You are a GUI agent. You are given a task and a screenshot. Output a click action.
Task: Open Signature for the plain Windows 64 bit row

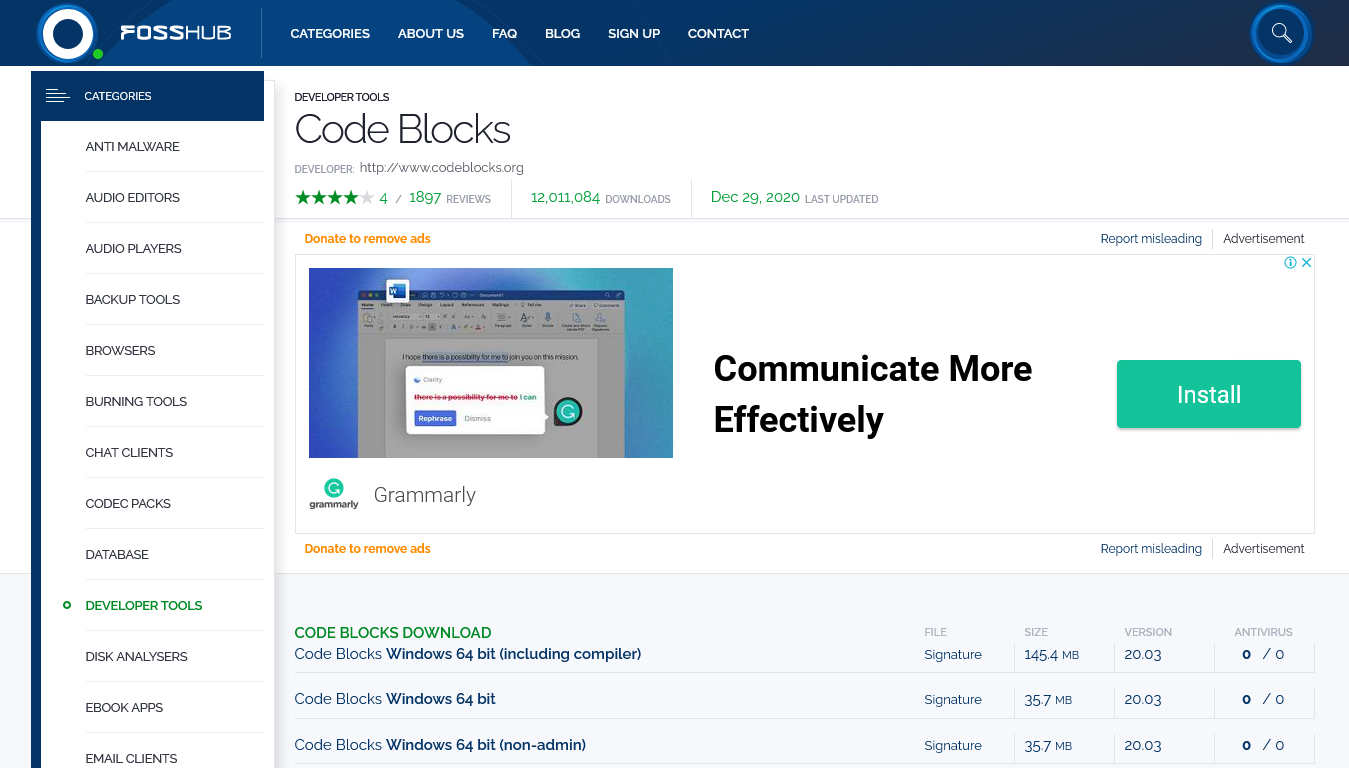[953, 699]
